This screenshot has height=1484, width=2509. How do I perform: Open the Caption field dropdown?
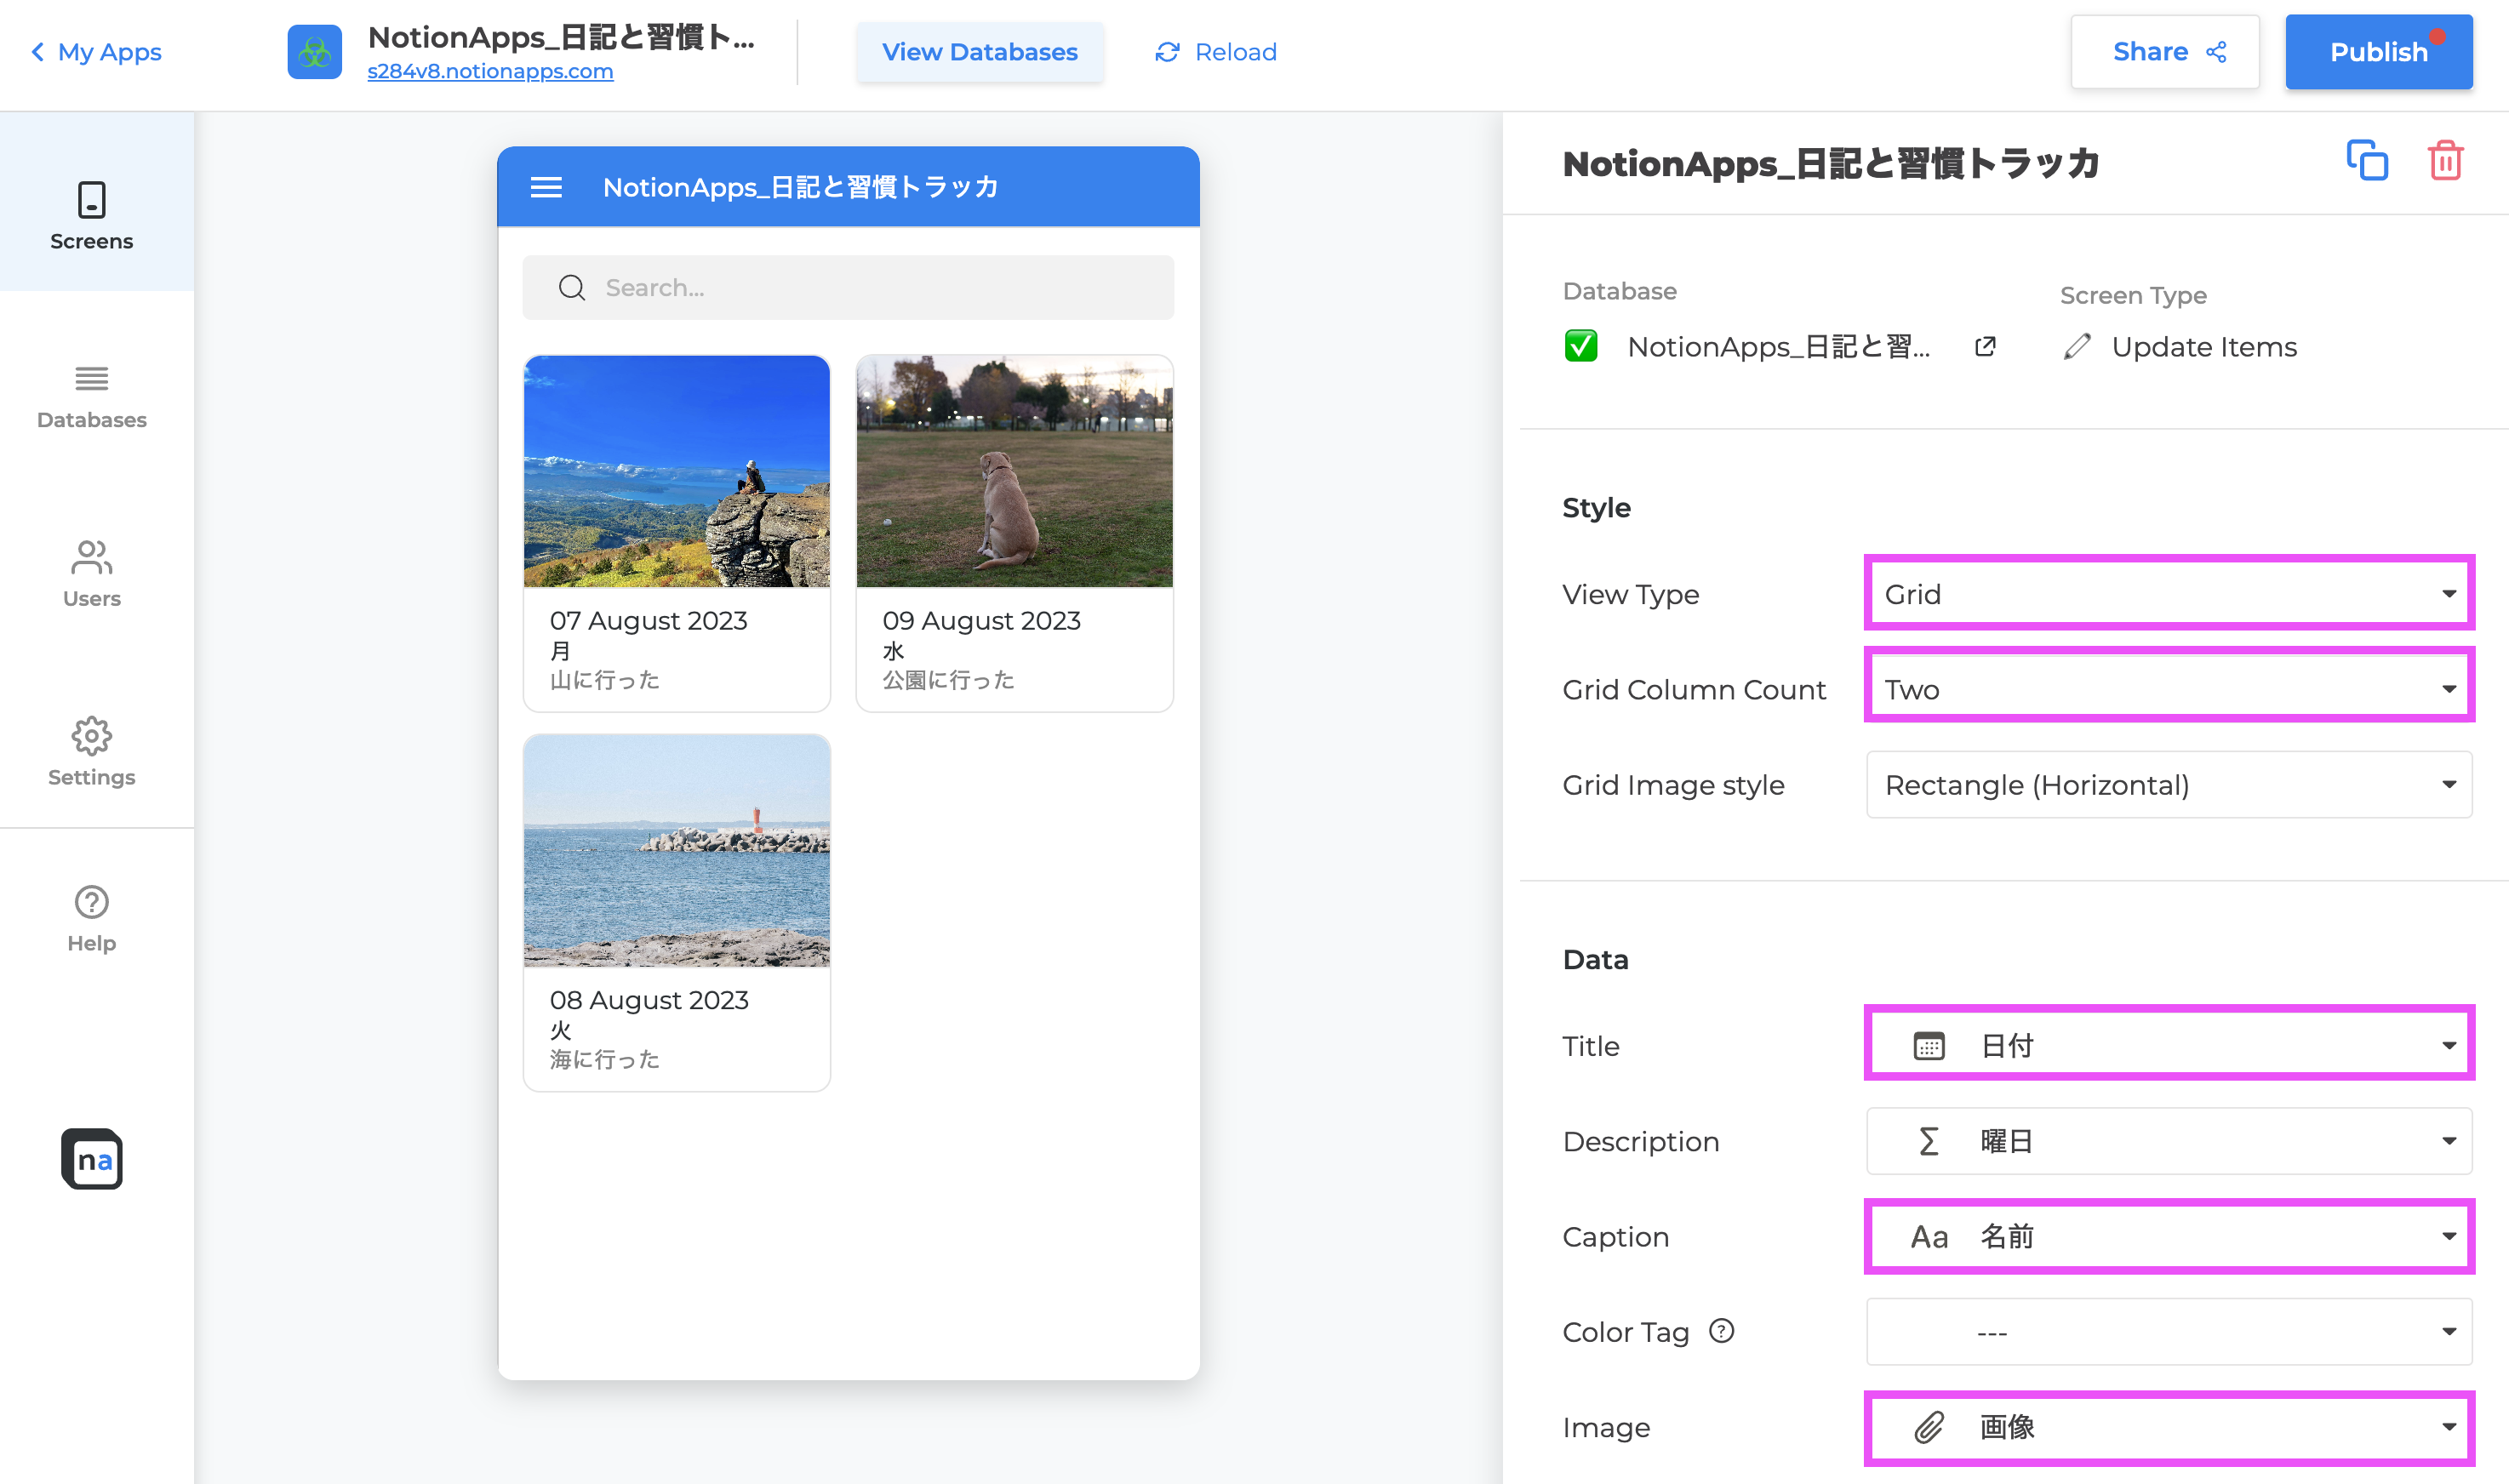2169,1237
